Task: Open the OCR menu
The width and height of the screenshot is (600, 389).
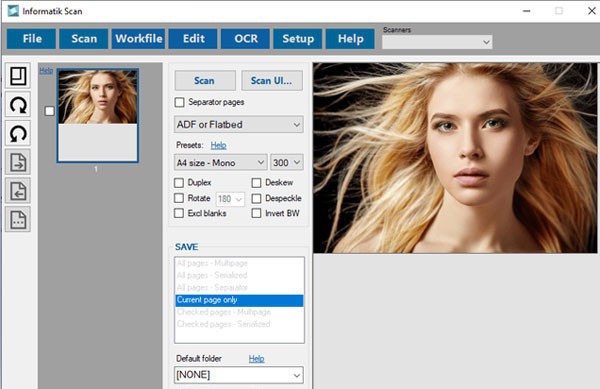Action: (246, 39)
